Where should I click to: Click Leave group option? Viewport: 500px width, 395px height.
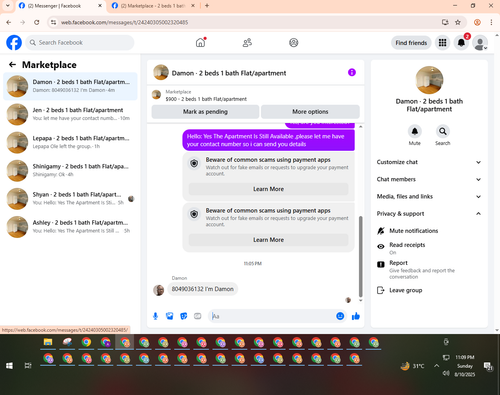click(x=429, y=290)
